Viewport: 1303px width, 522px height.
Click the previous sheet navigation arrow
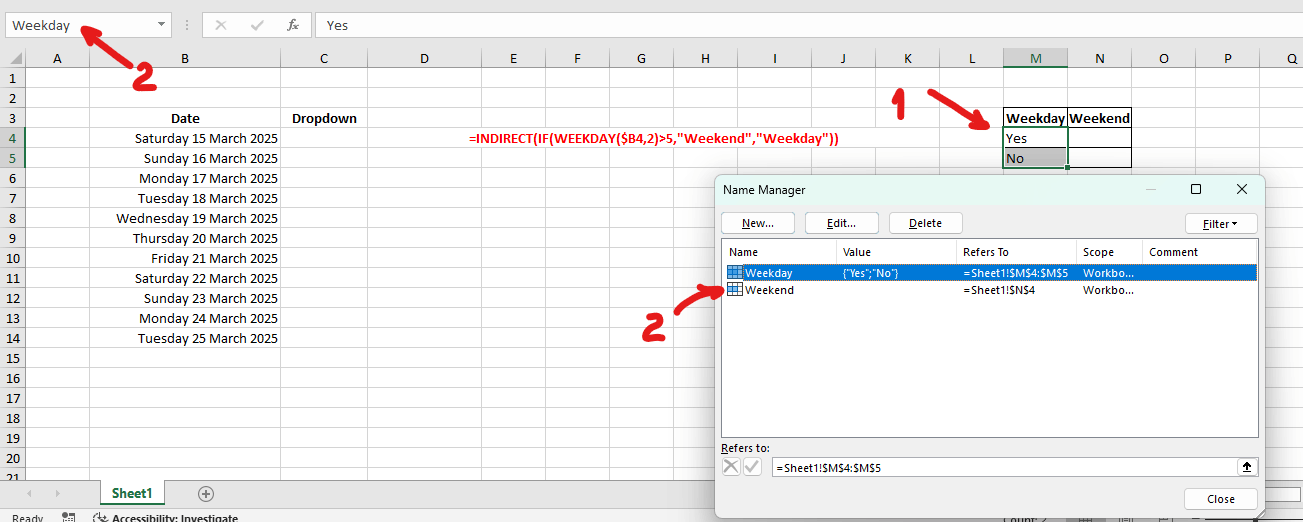[29, 493]
